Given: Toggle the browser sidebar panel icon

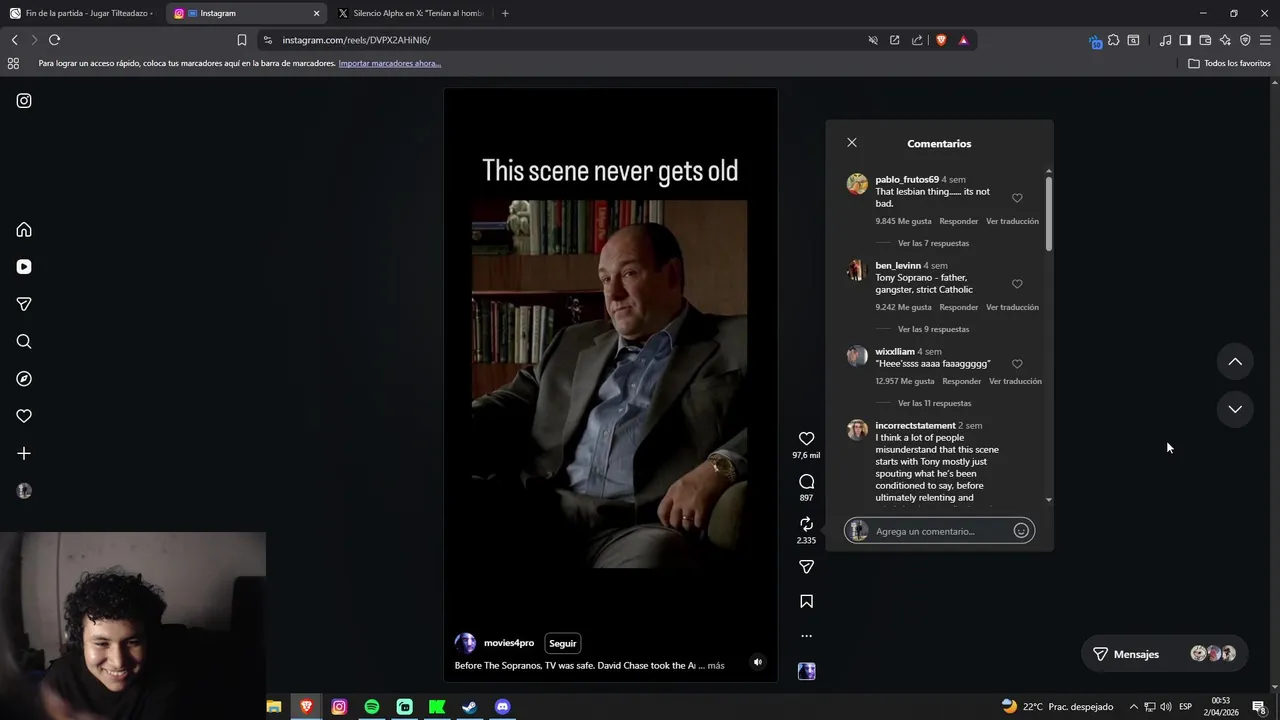Looking at the screenshot, I should pos(1185,40).
